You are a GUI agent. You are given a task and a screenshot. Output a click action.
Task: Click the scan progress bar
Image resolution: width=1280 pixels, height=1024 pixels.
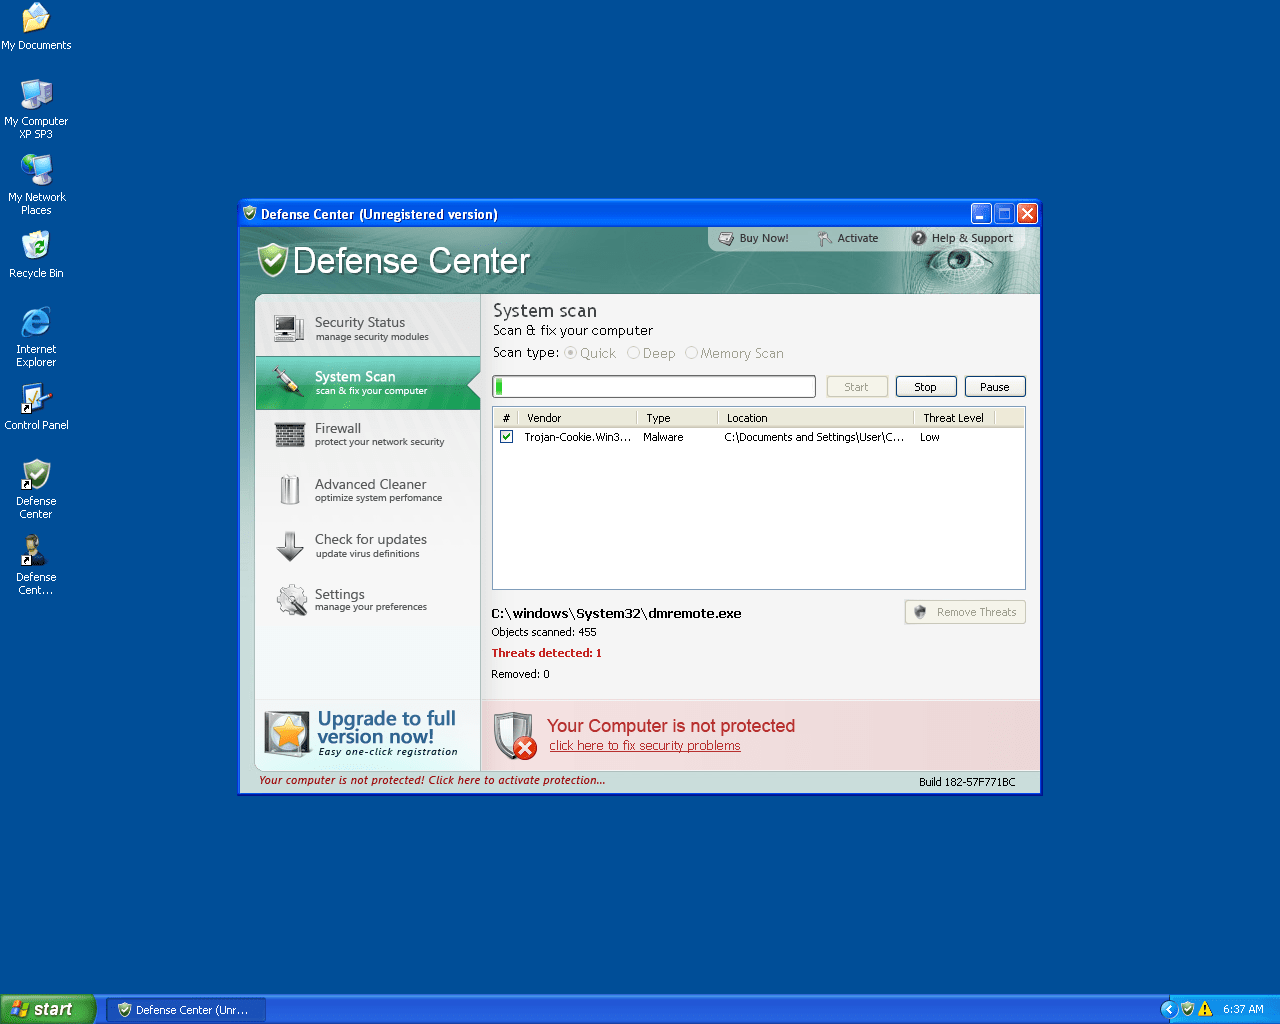pos(654,387)
